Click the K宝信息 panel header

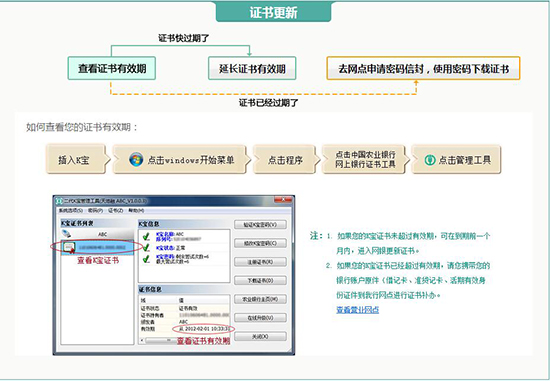pyautogui.click(x=185, y=224)
